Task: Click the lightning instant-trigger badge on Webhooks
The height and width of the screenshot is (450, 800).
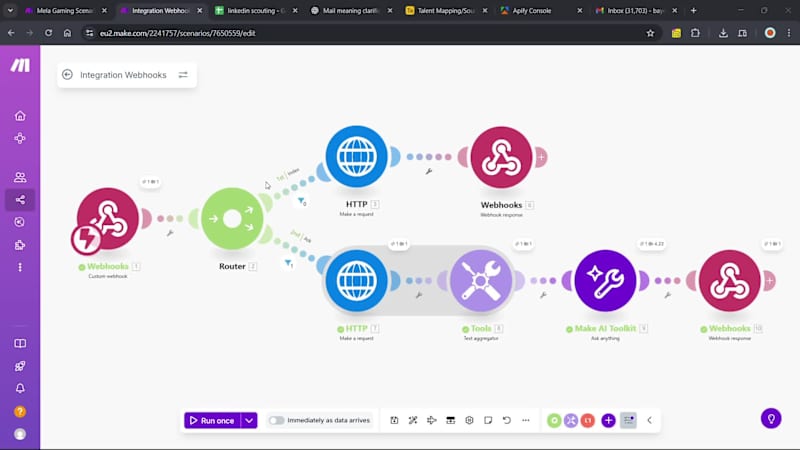Action: coord(86,239)
